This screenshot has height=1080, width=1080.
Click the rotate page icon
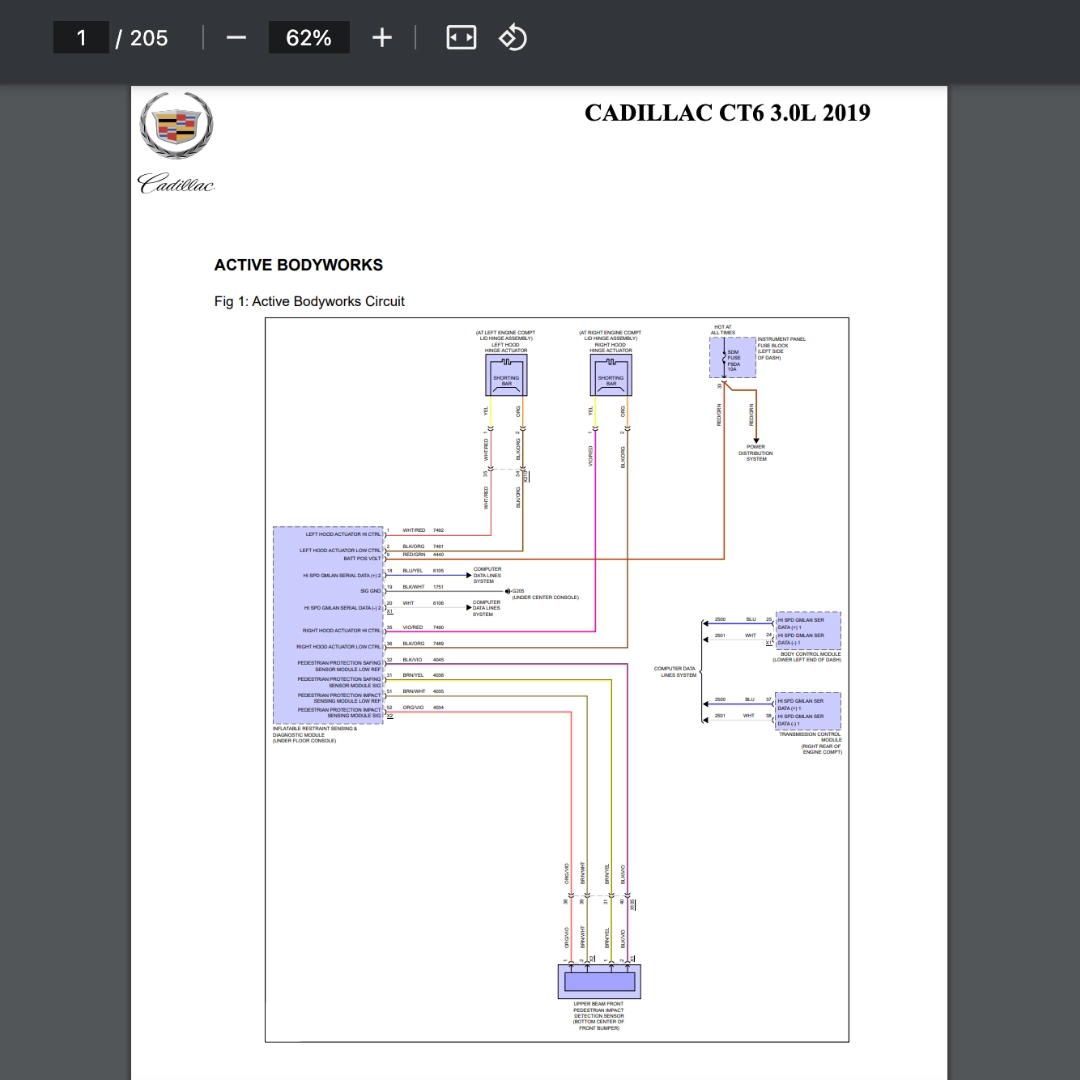[512, 37]
